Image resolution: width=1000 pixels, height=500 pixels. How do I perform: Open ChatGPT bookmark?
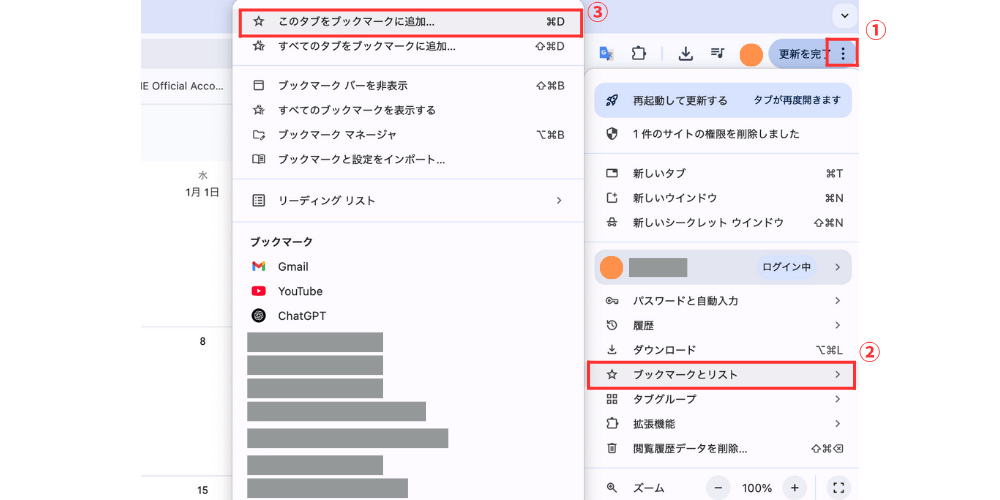pos(301,316)
